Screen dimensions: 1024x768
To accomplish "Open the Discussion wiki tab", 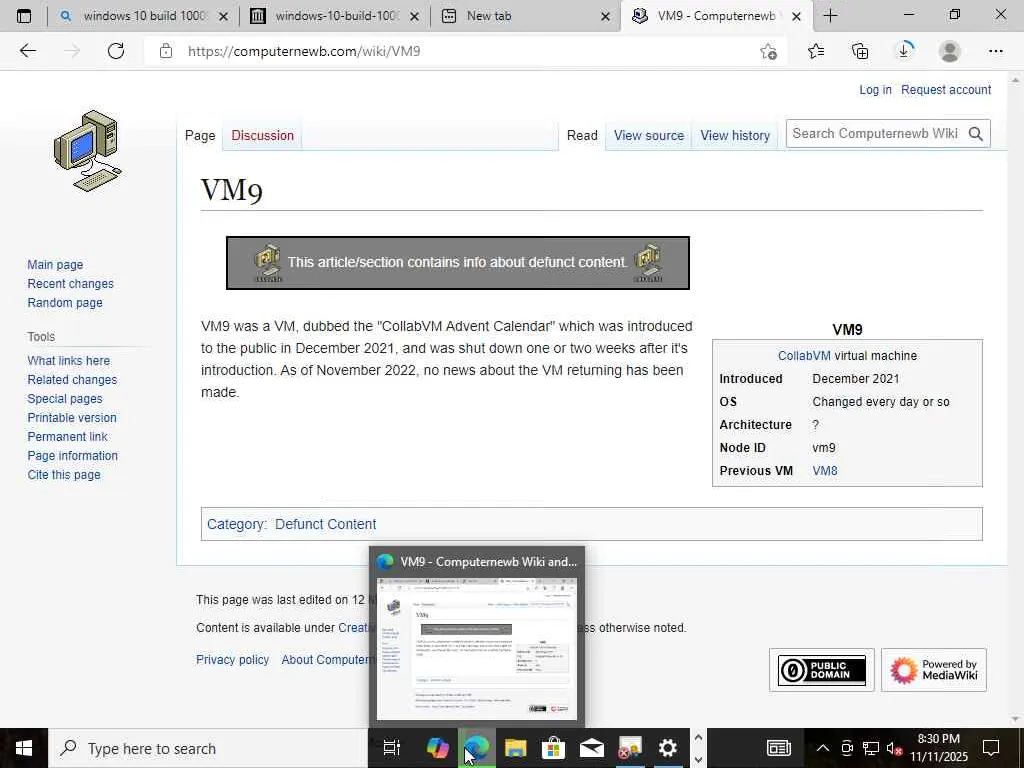I will click(x=263, y=135).
